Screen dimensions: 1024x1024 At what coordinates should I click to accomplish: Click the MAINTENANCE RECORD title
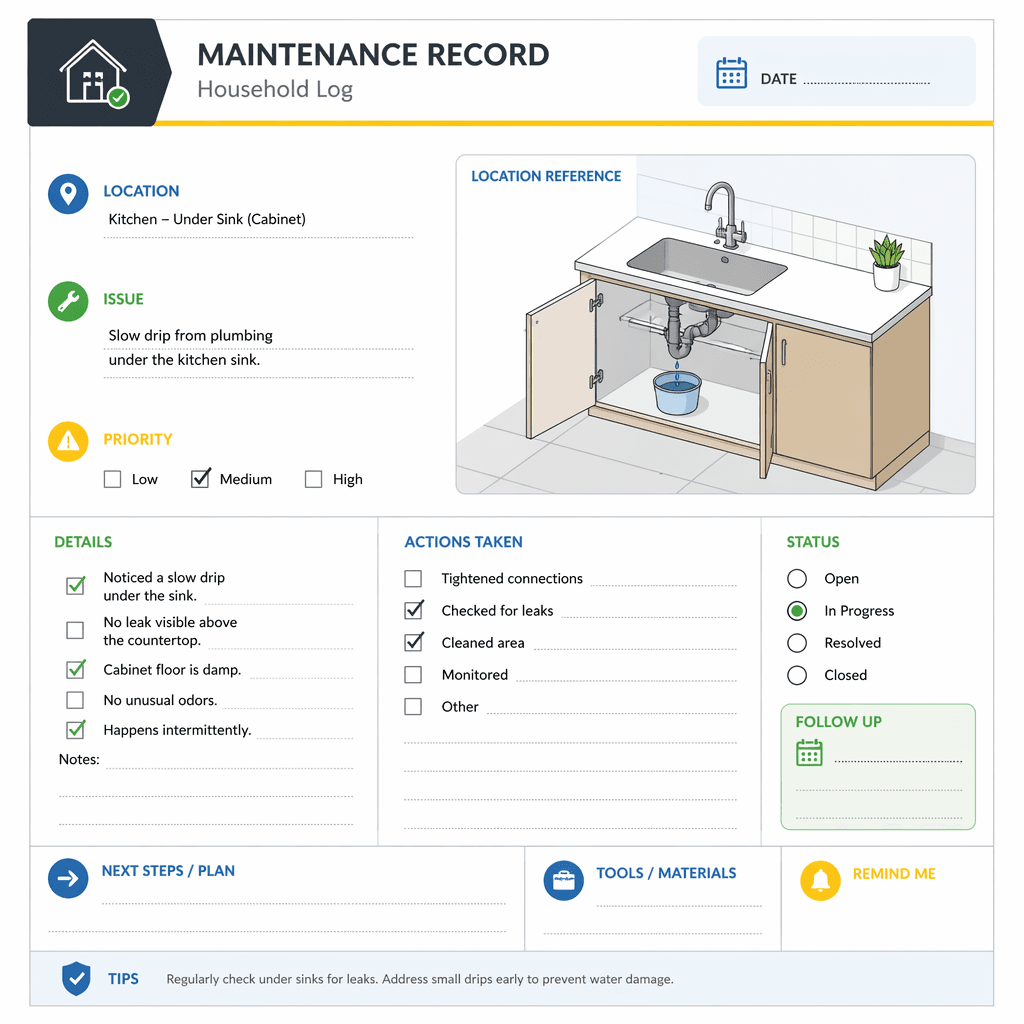pyautogui.click(x=374, y=55)
